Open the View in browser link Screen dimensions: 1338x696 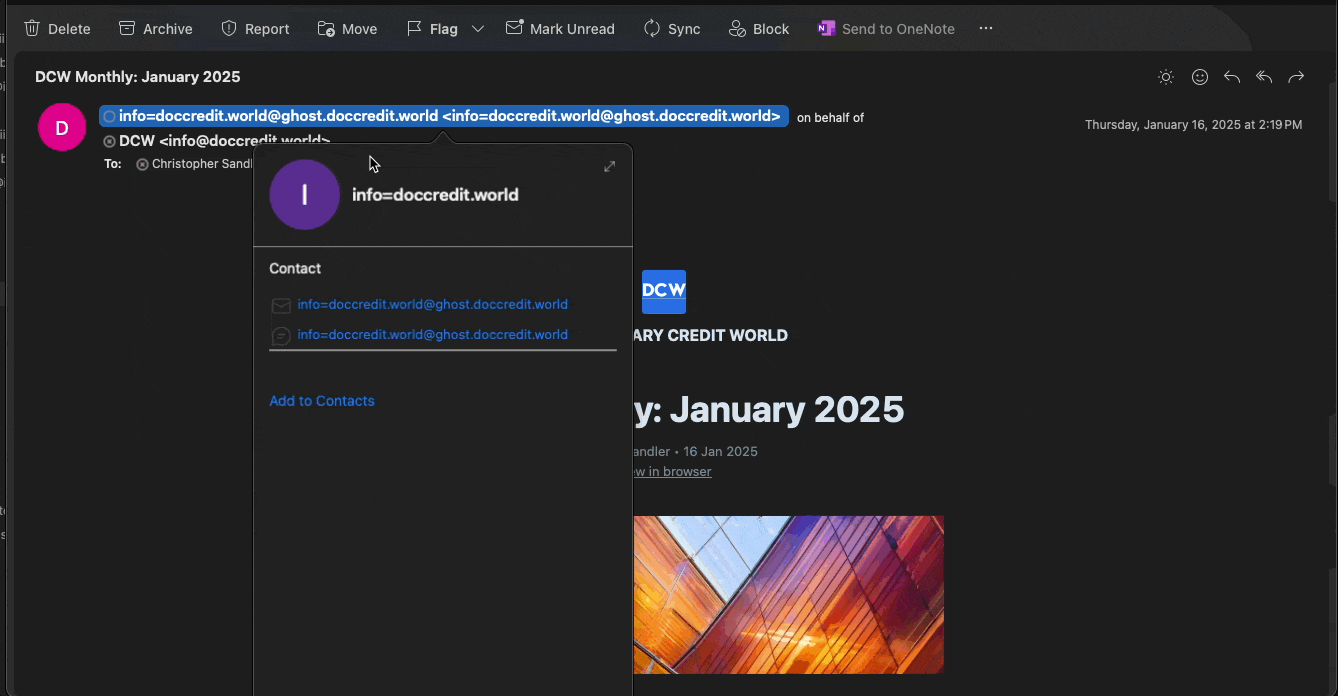pos(672,472)
